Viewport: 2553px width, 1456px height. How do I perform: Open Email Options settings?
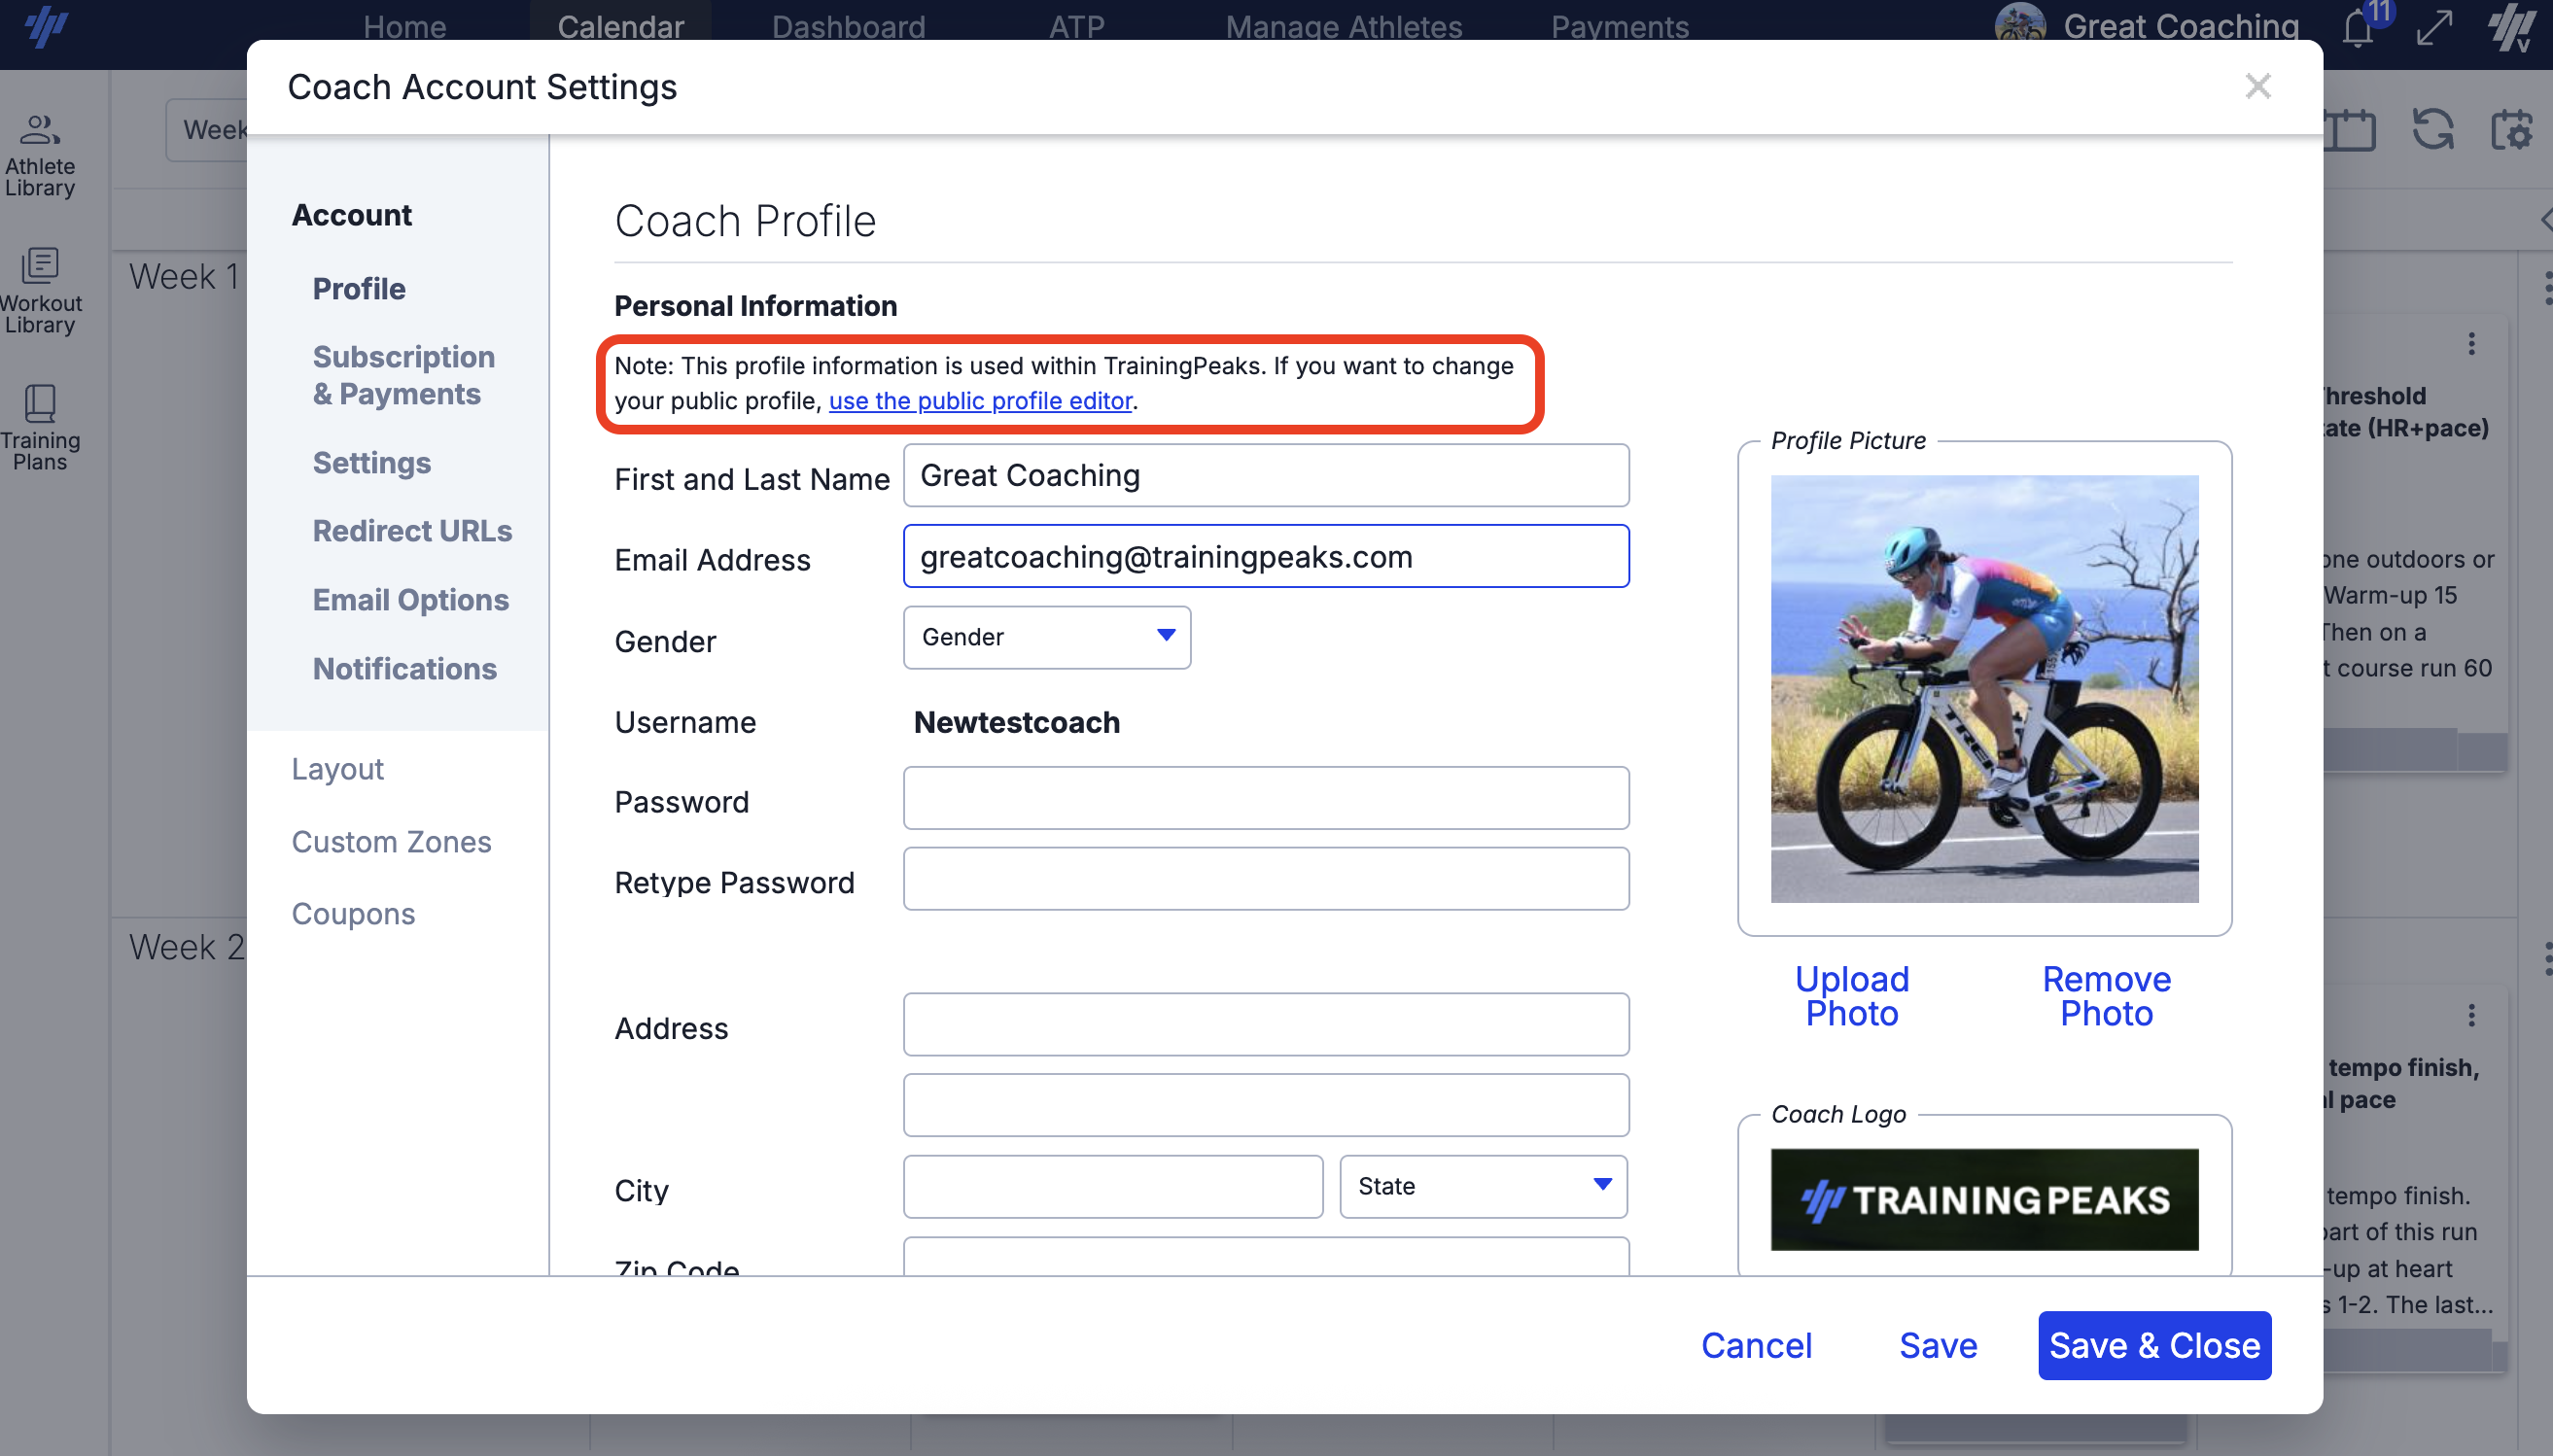pos(410,600)
